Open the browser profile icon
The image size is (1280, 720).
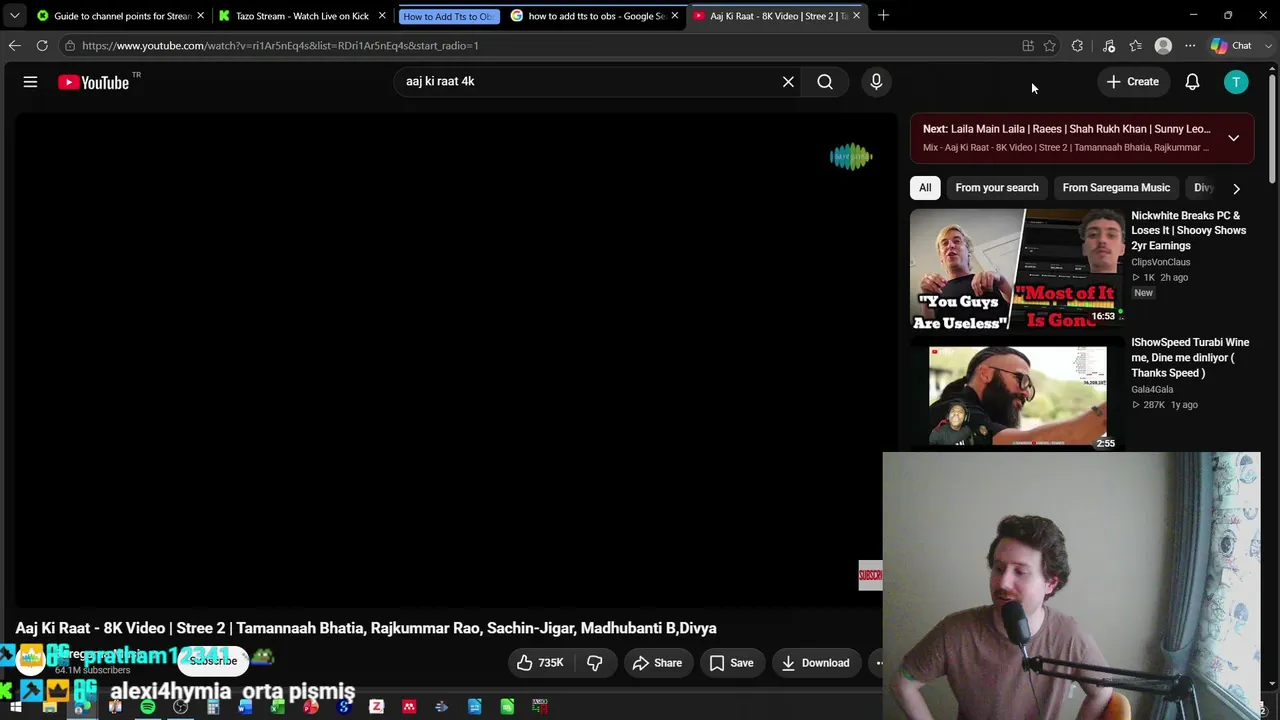point(1163,46)
